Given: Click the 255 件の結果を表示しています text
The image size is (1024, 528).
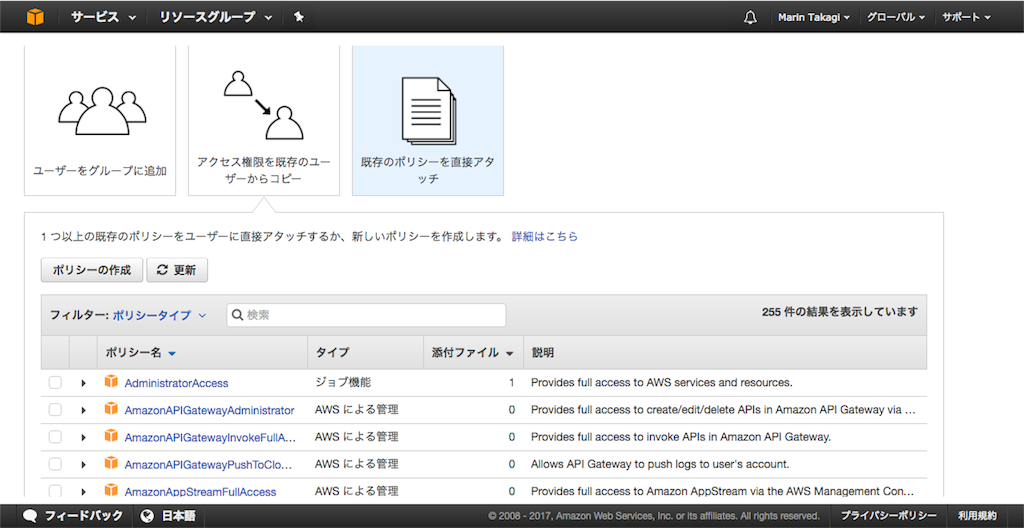Looking at the screenshot, I should [x=840, y=312].
